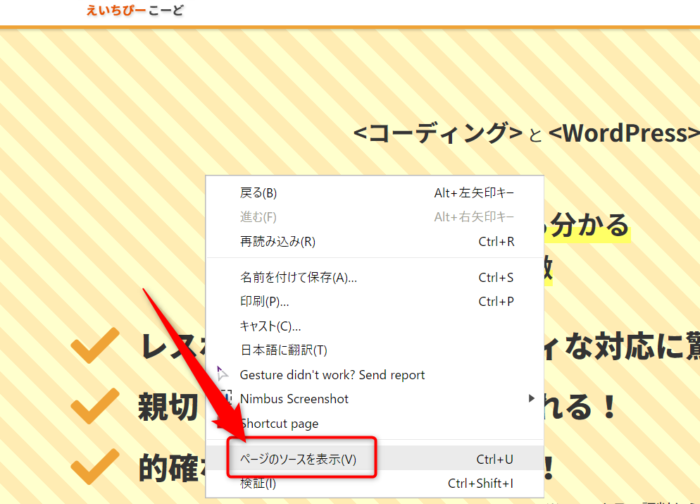Select 戻る(B) from context menu

[259, 193]
